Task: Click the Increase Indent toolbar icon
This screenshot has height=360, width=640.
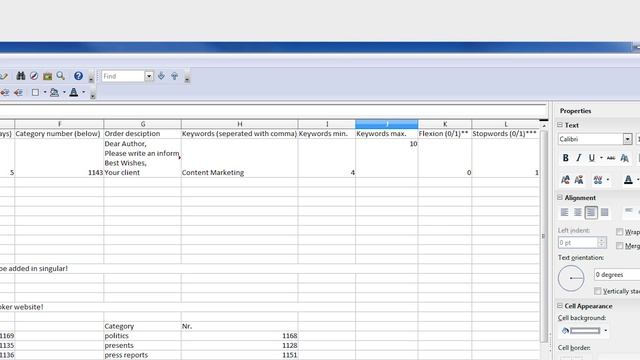Action: click(18, 93)
